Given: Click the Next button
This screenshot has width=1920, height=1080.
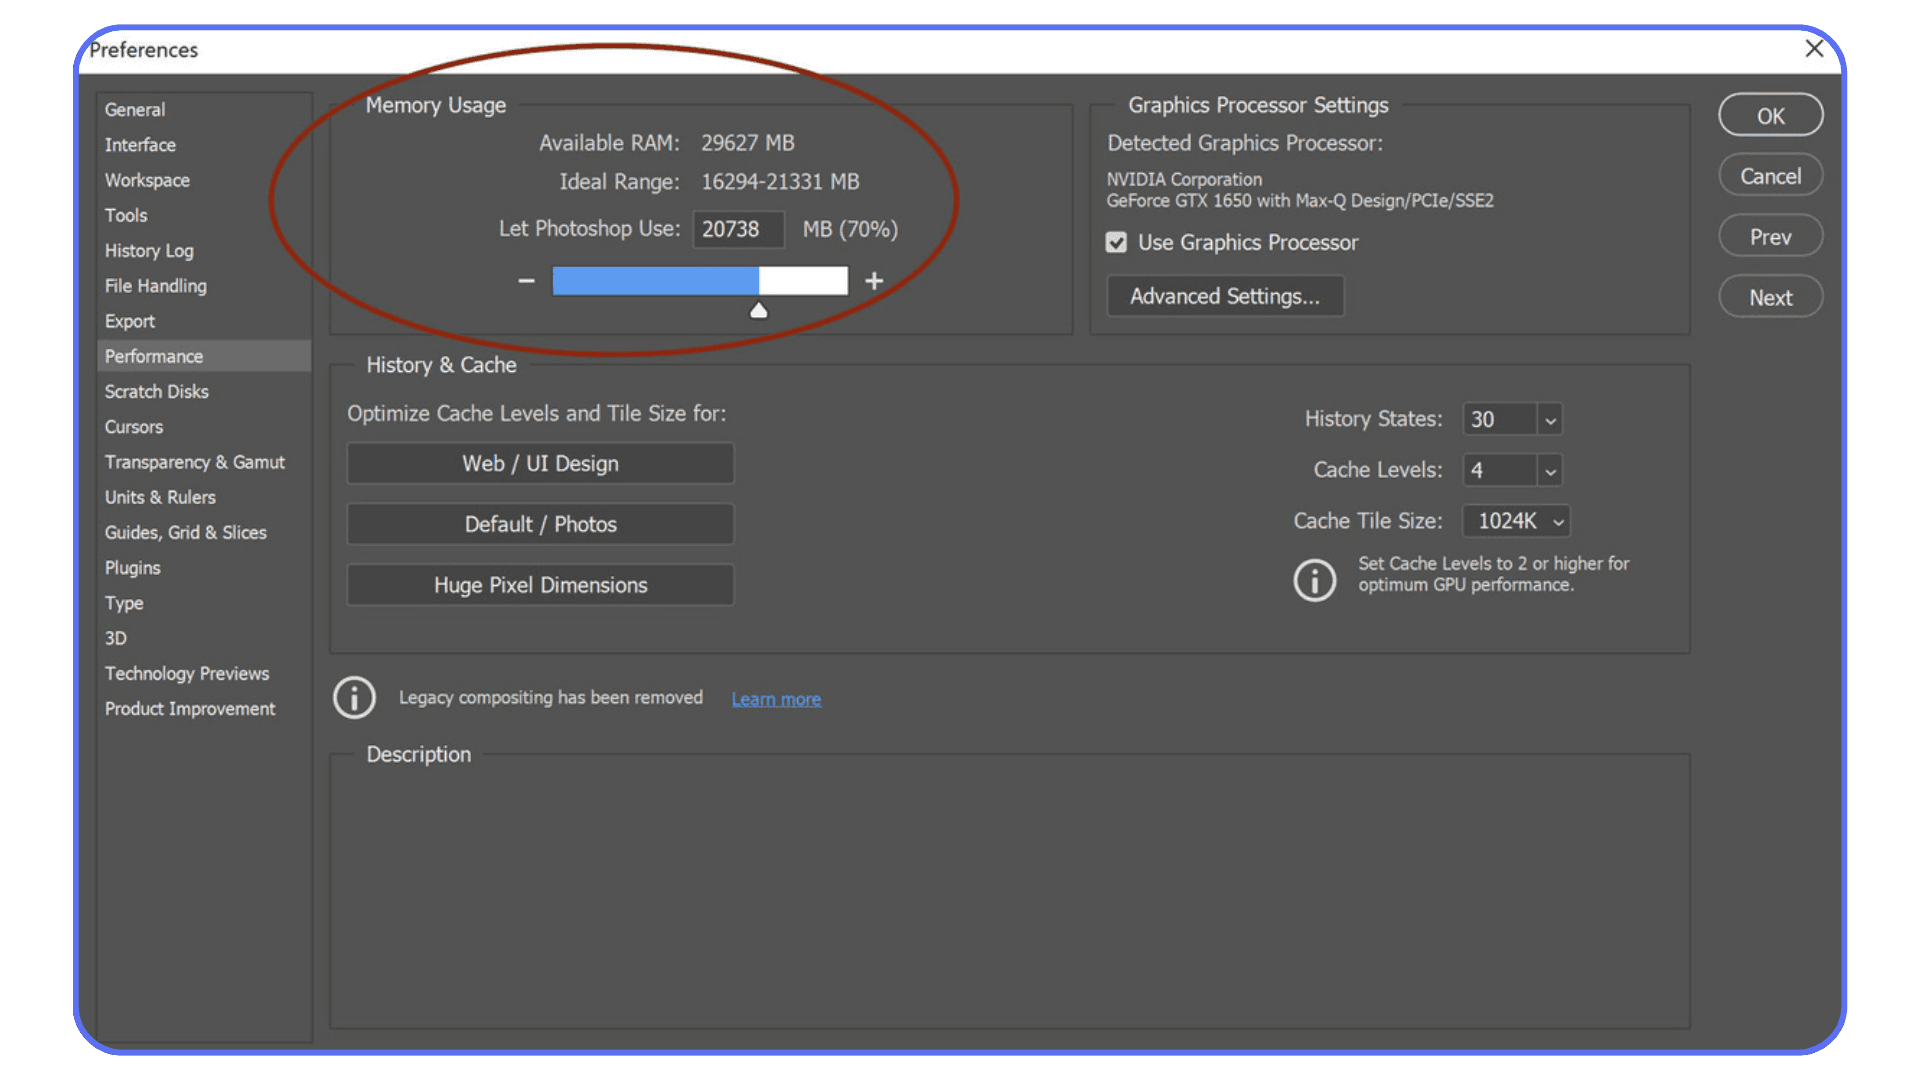Looking at the screenshot, I should click(x=1770, y=296).
